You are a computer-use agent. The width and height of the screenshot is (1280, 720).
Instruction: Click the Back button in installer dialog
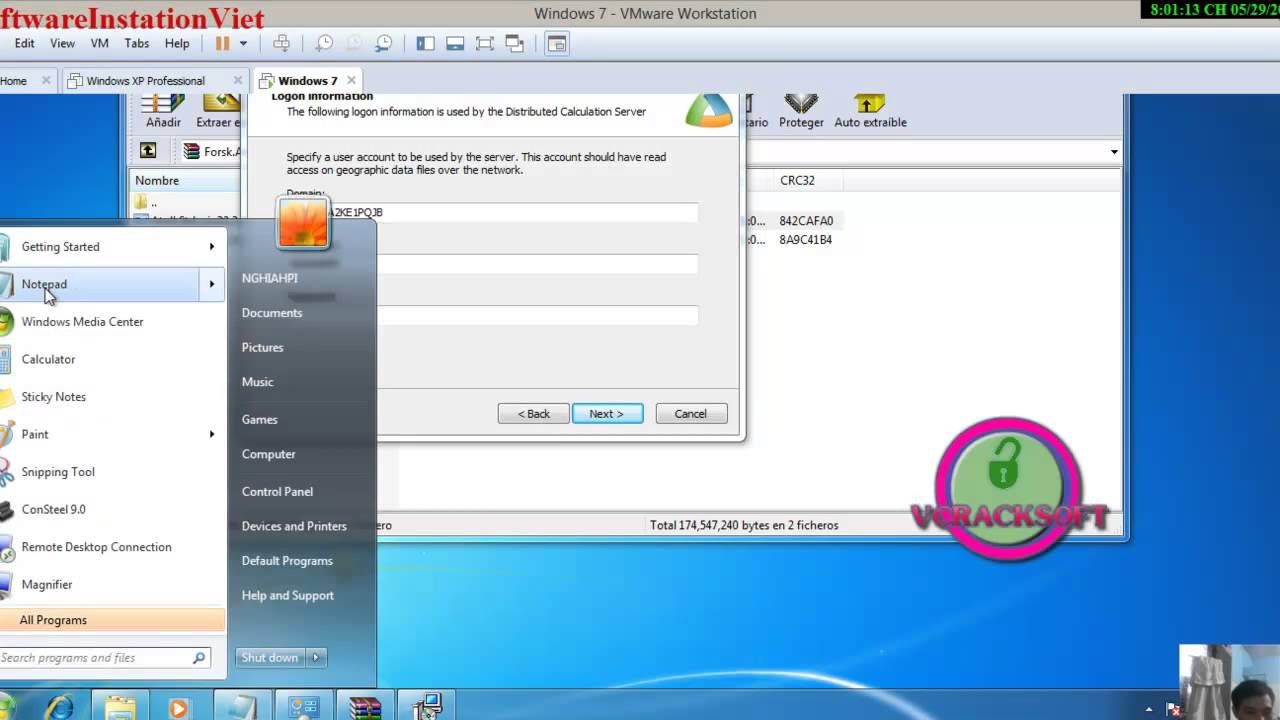533,414
